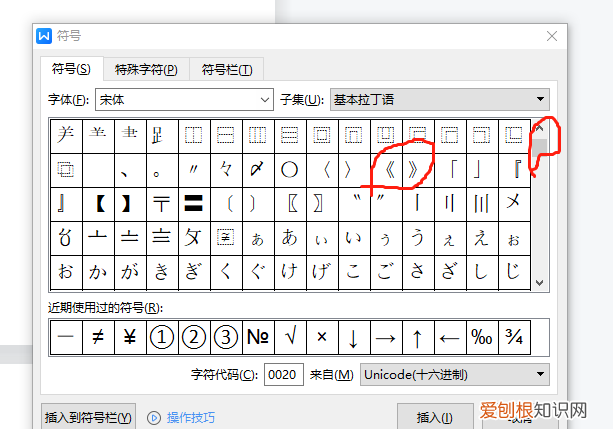Select the hiragana こ character in grid
Image resolution: width=613 pixels, height=429 pixels.
coord(355,272)
